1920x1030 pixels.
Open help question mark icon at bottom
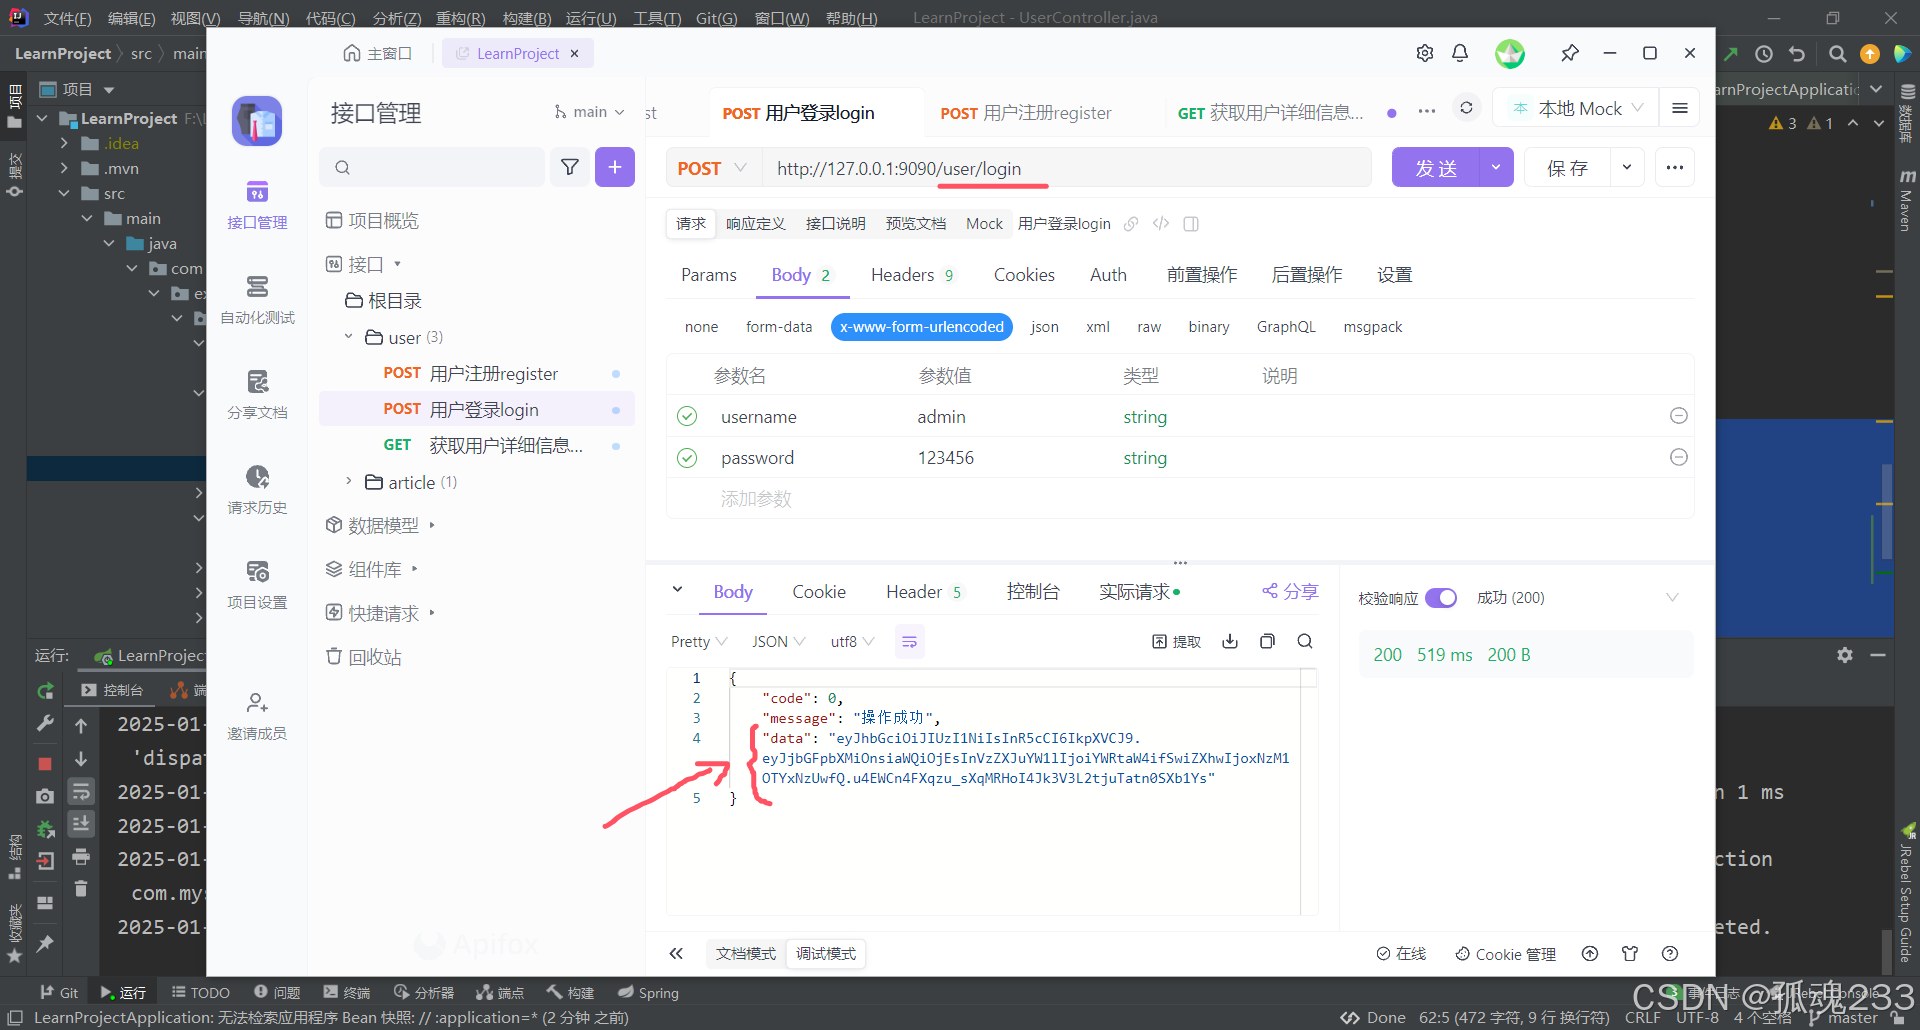[x=1670, y=953]
